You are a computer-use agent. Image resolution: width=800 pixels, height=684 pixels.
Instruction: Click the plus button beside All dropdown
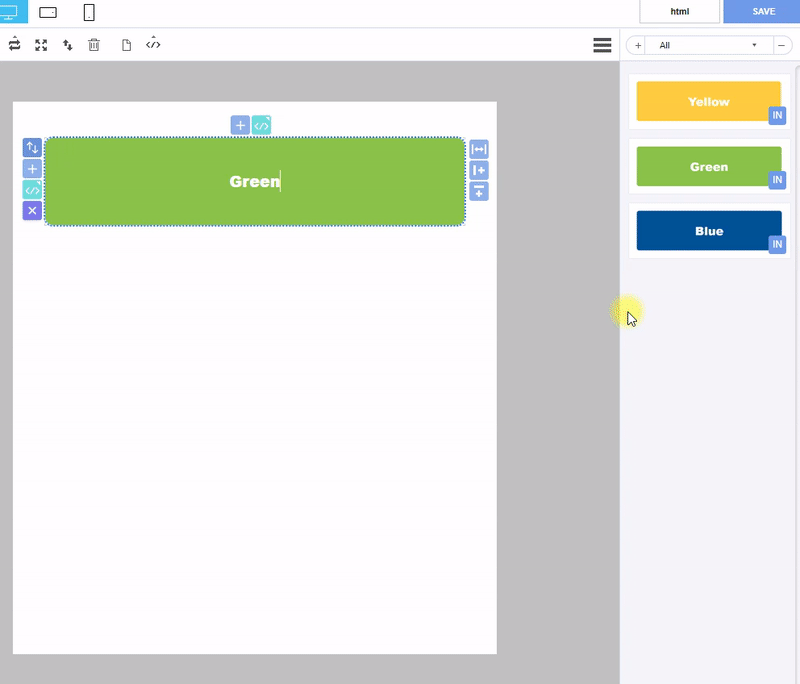tap(638, 45)
